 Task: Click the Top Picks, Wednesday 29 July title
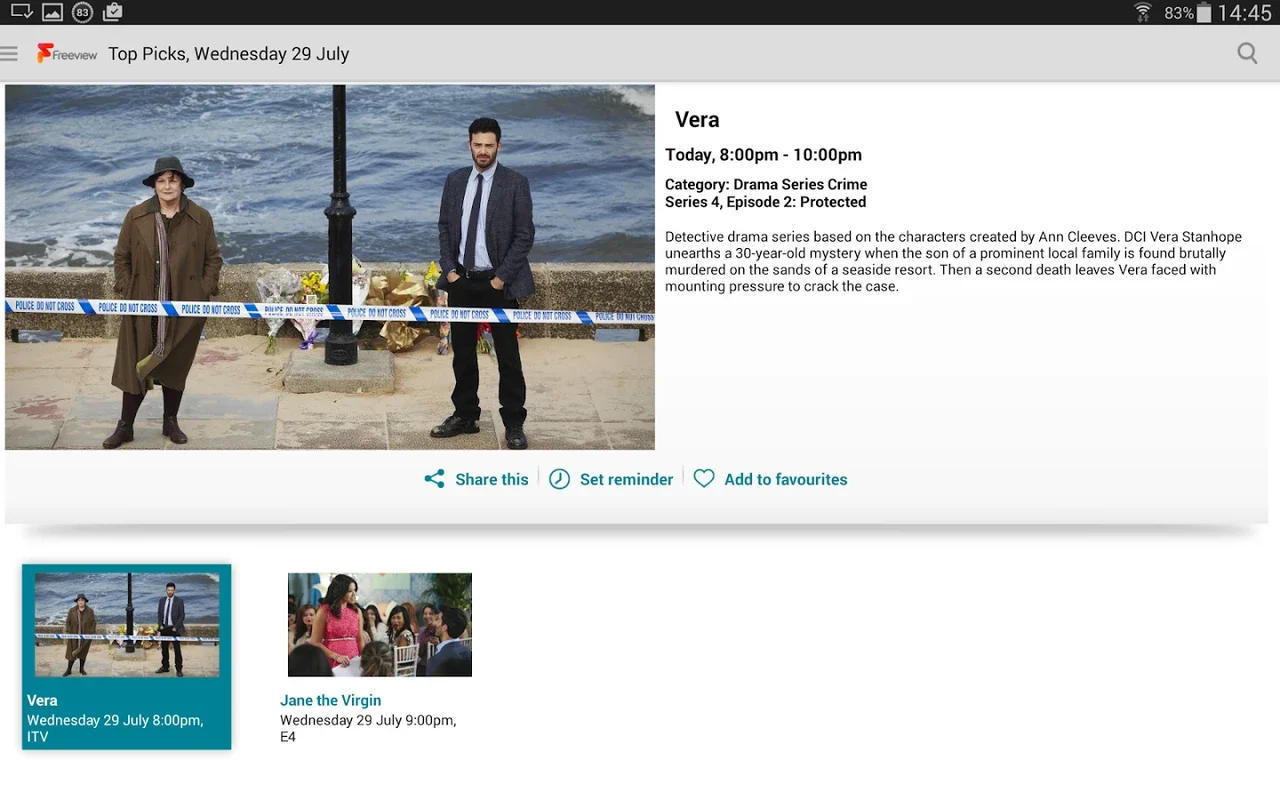coord(228,54)
